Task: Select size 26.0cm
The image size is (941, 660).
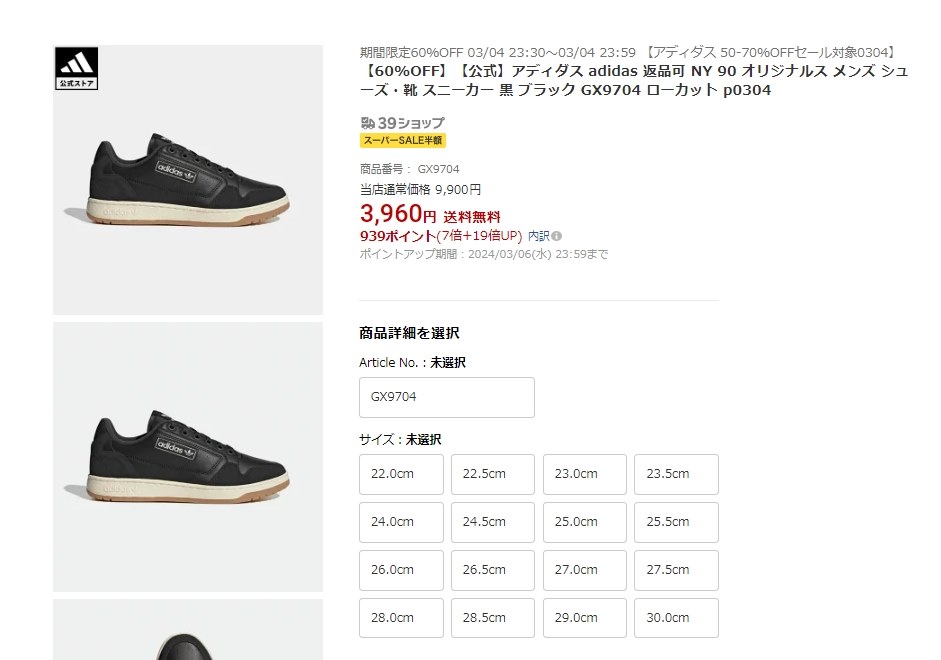Action: pyautogui.click(x=401, y=570)
